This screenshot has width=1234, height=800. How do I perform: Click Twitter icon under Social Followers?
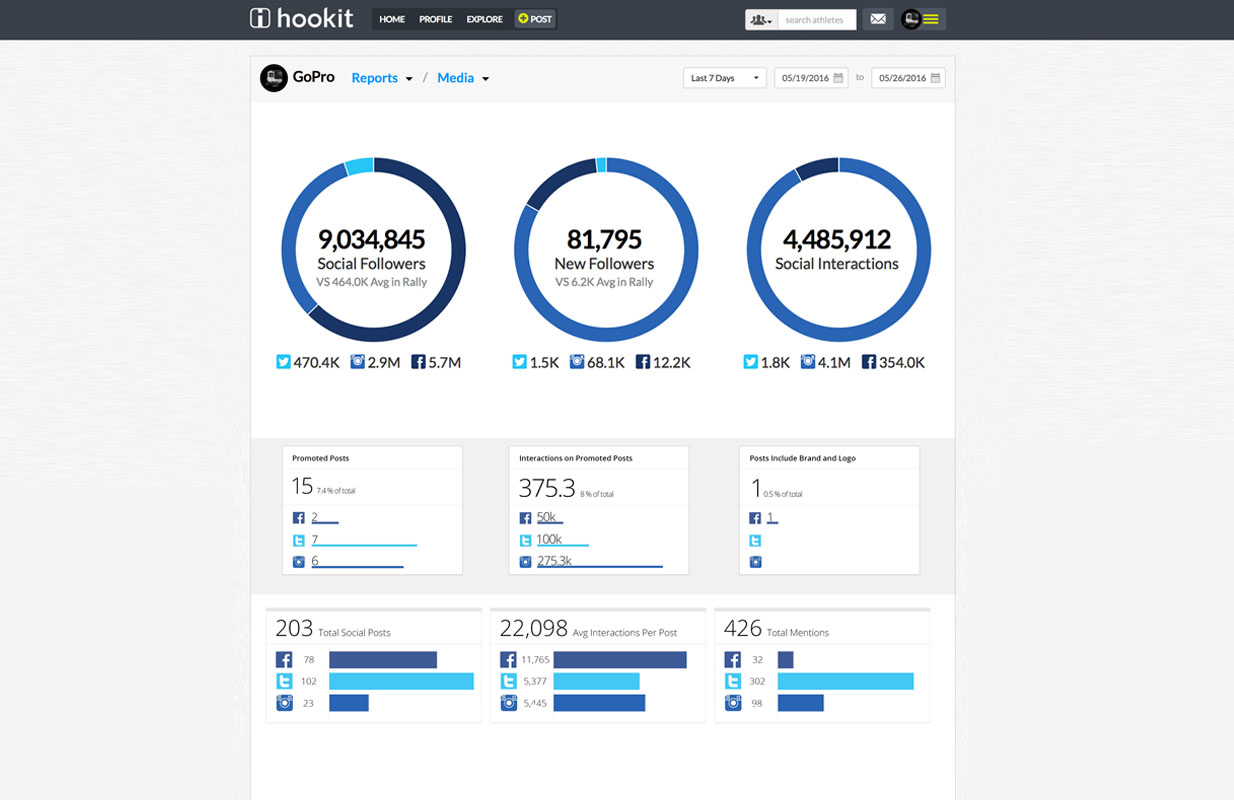pyautogui.click(x=283, y=362)
